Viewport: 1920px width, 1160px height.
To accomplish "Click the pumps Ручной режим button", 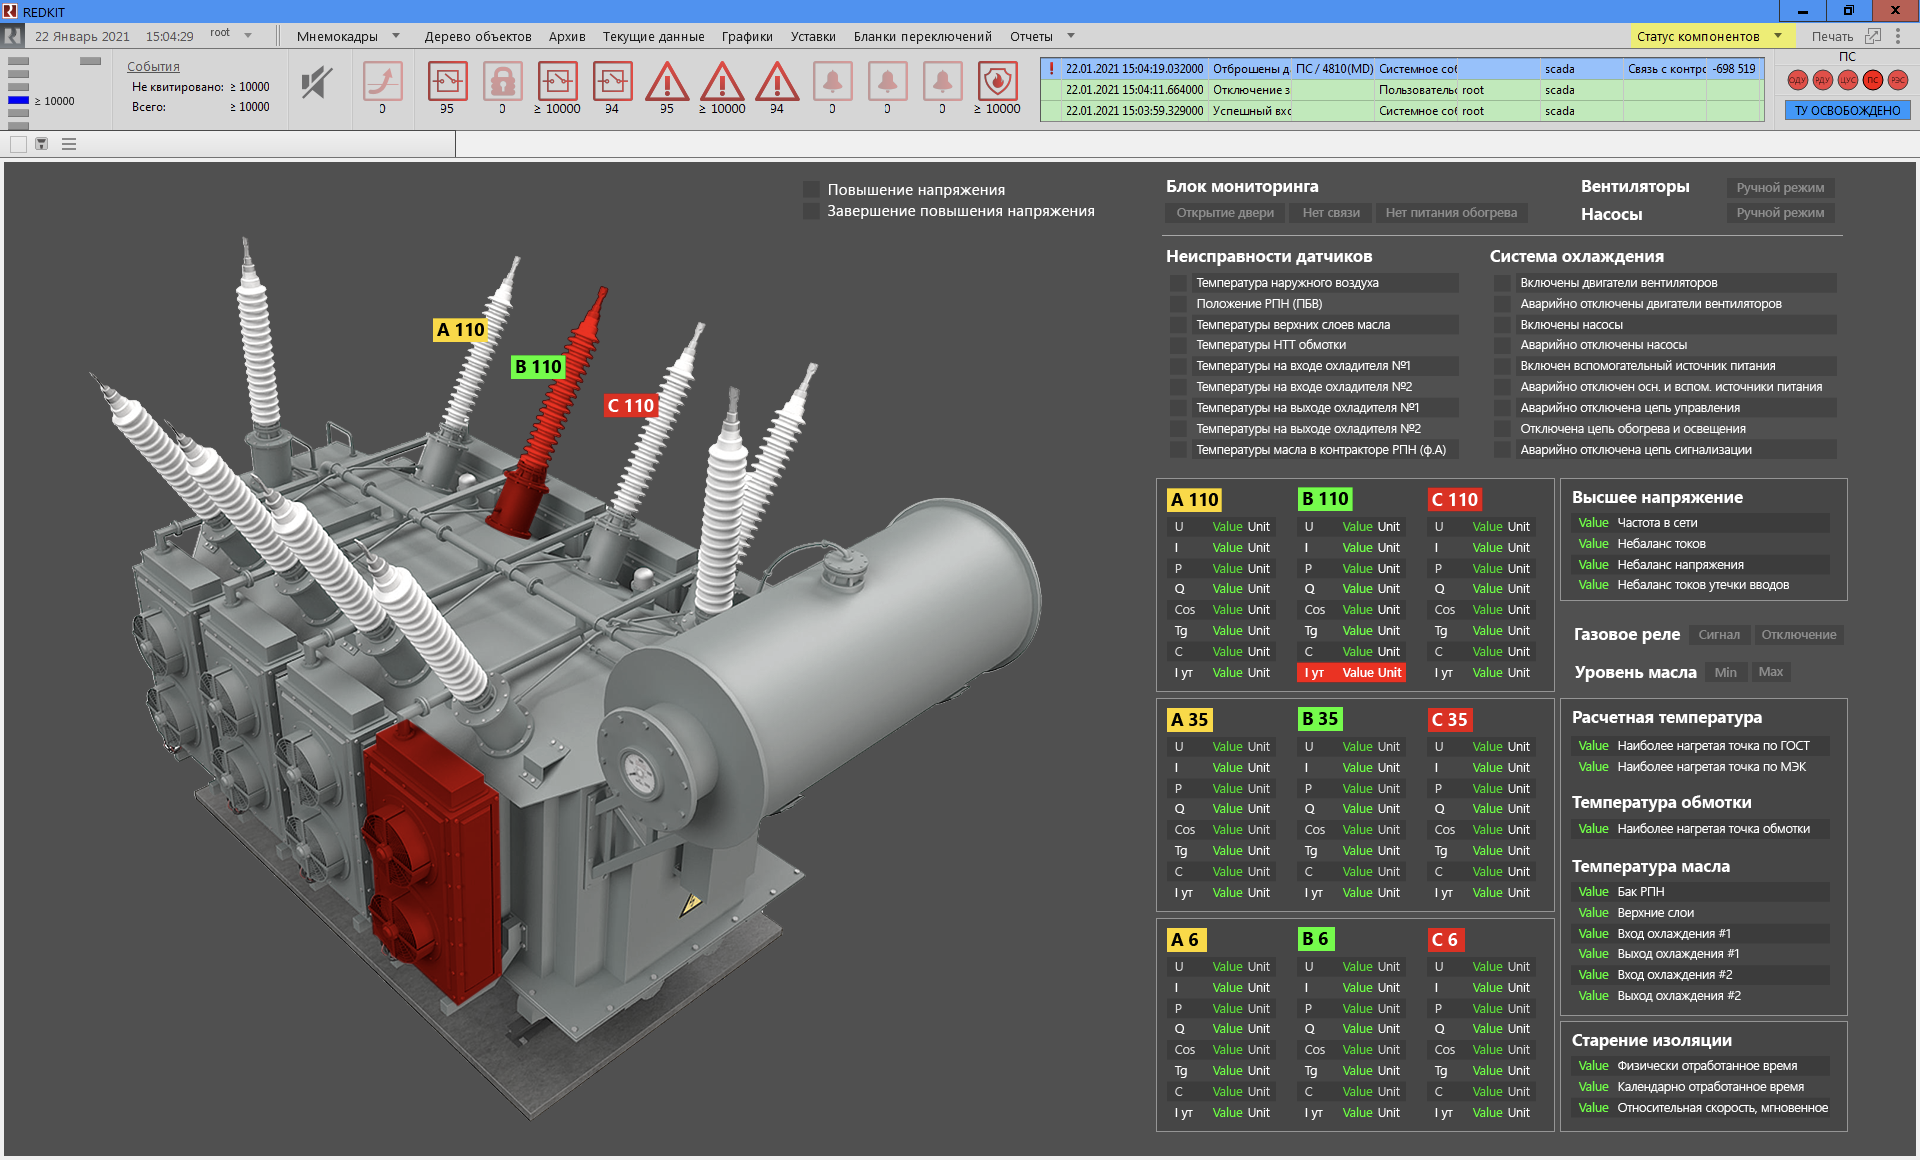I will [x=1780, y=213].
